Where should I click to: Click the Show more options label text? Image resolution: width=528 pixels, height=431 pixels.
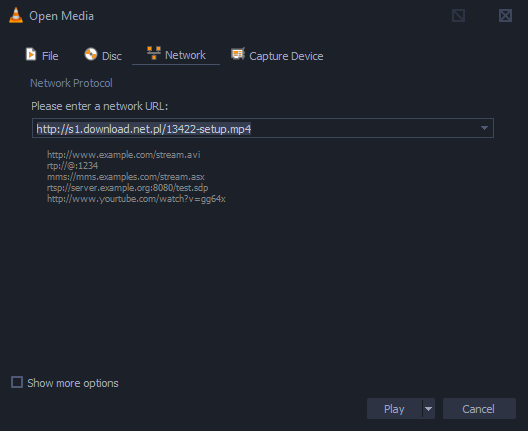coord(73,383)
